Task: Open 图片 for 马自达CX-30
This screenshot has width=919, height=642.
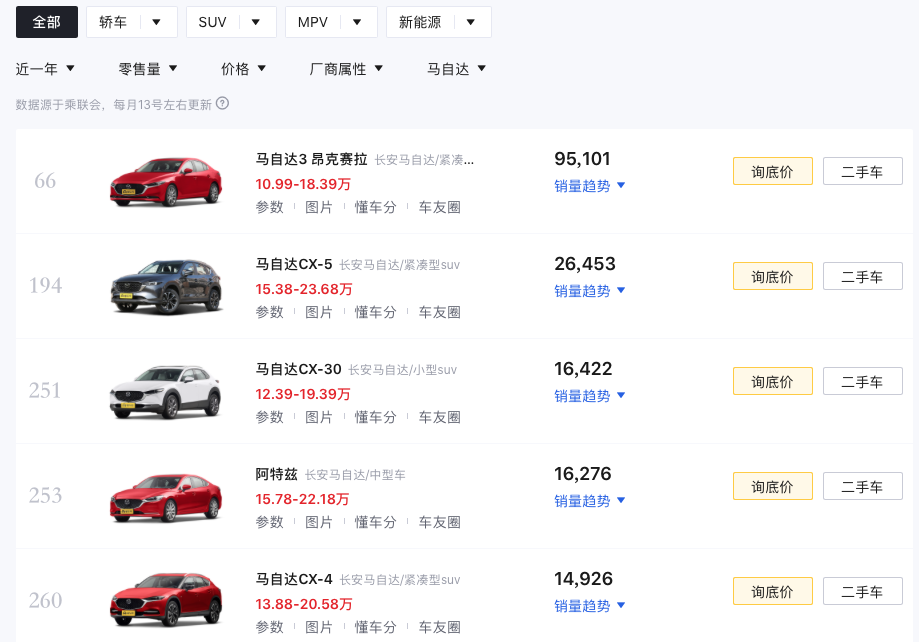Action: (x=319, y=417)
